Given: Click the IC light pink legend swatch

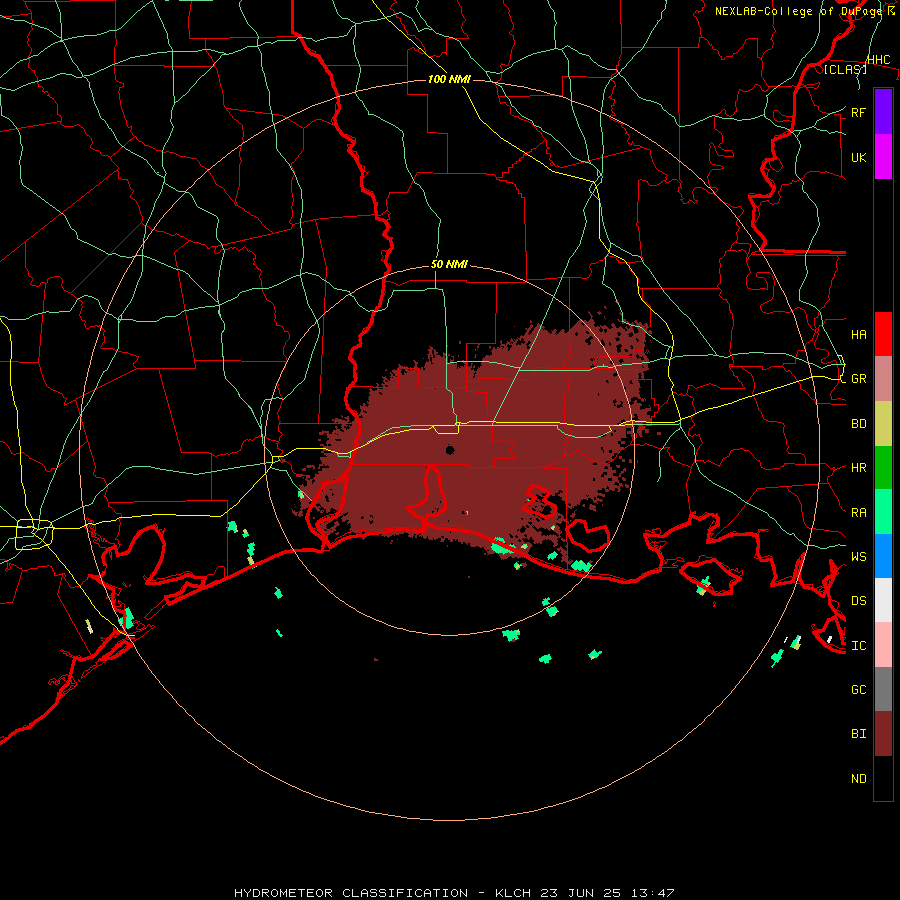Looking at the screenshot, I should 883,645.
